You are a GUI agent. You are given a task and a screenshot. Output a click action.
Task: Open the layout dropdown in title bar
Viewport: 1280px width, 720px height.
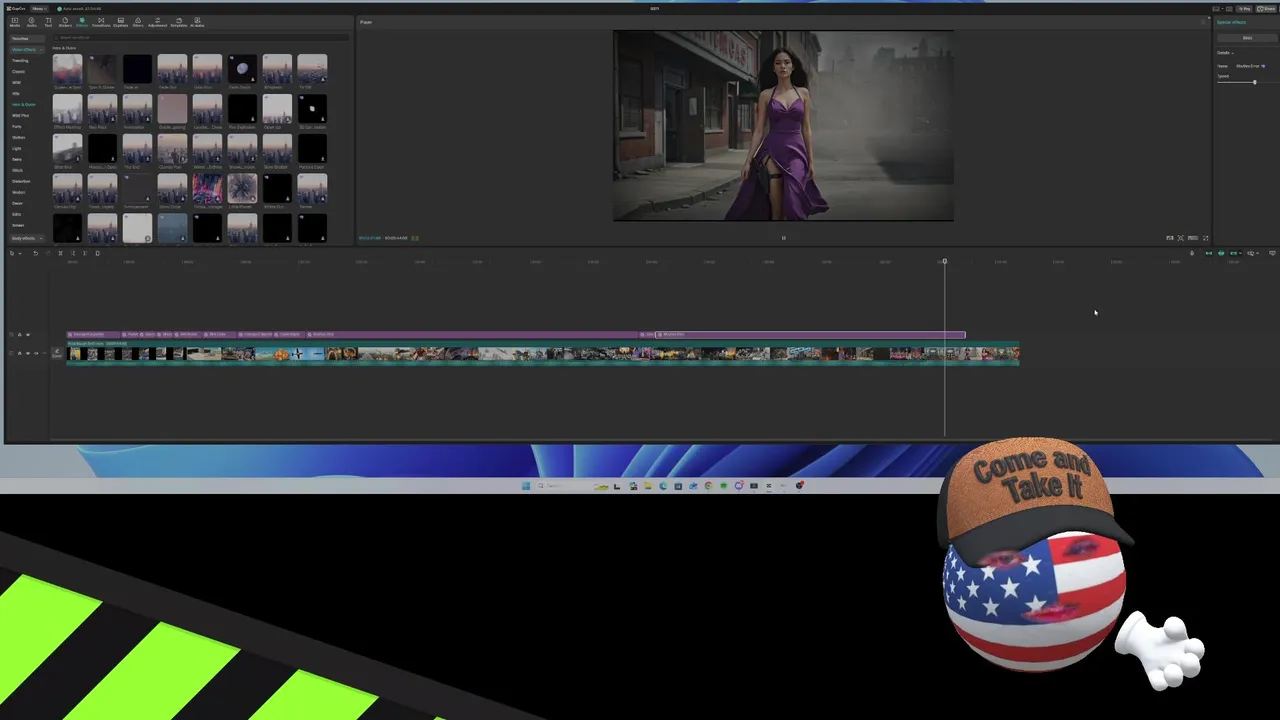point(1219,9)
